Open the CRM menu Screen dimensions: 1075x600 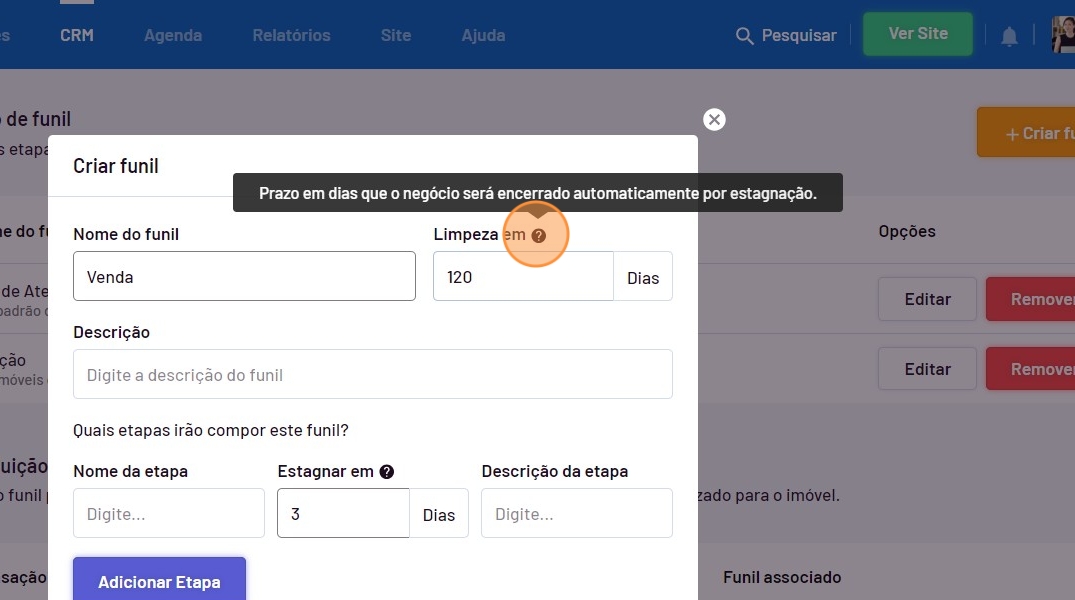pyautogui.click(x=77, y=35)
